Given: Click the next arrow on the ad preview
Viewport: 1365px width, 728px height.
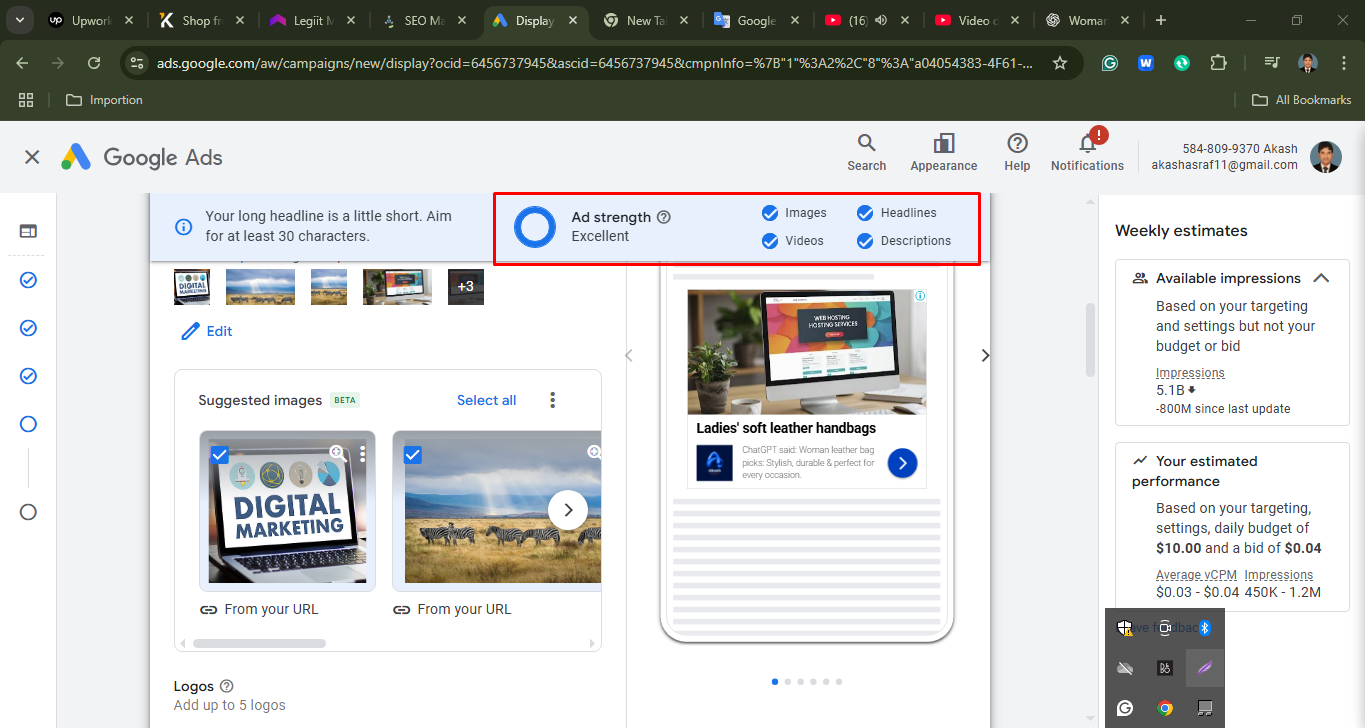Looking at the screenshot, I should click(984, 355).
